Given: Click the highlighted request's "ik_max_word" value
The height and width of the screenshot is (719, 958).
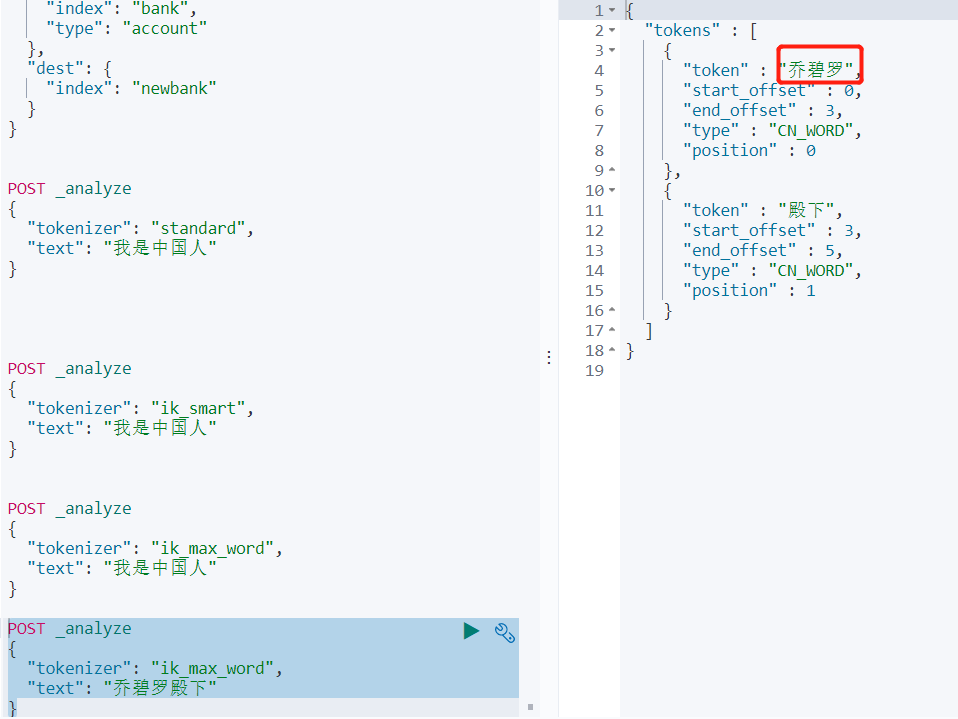Looking at the screenshot, I should (x=213, y=668).
